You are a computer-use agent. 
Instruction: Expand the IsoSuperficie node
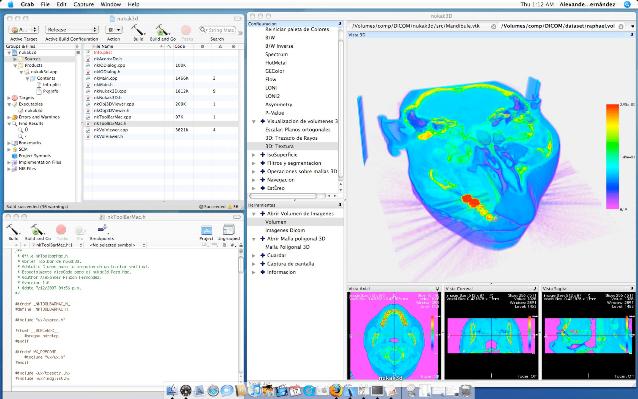point(253,155)
